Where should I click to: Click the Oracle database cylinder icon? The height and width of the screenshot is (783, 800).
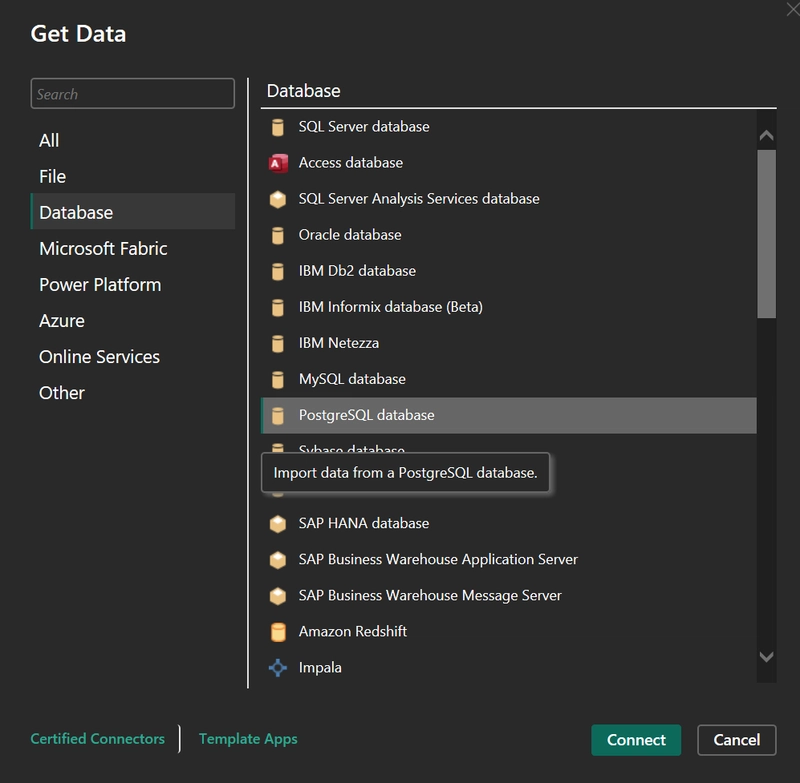tap(278, 235)
